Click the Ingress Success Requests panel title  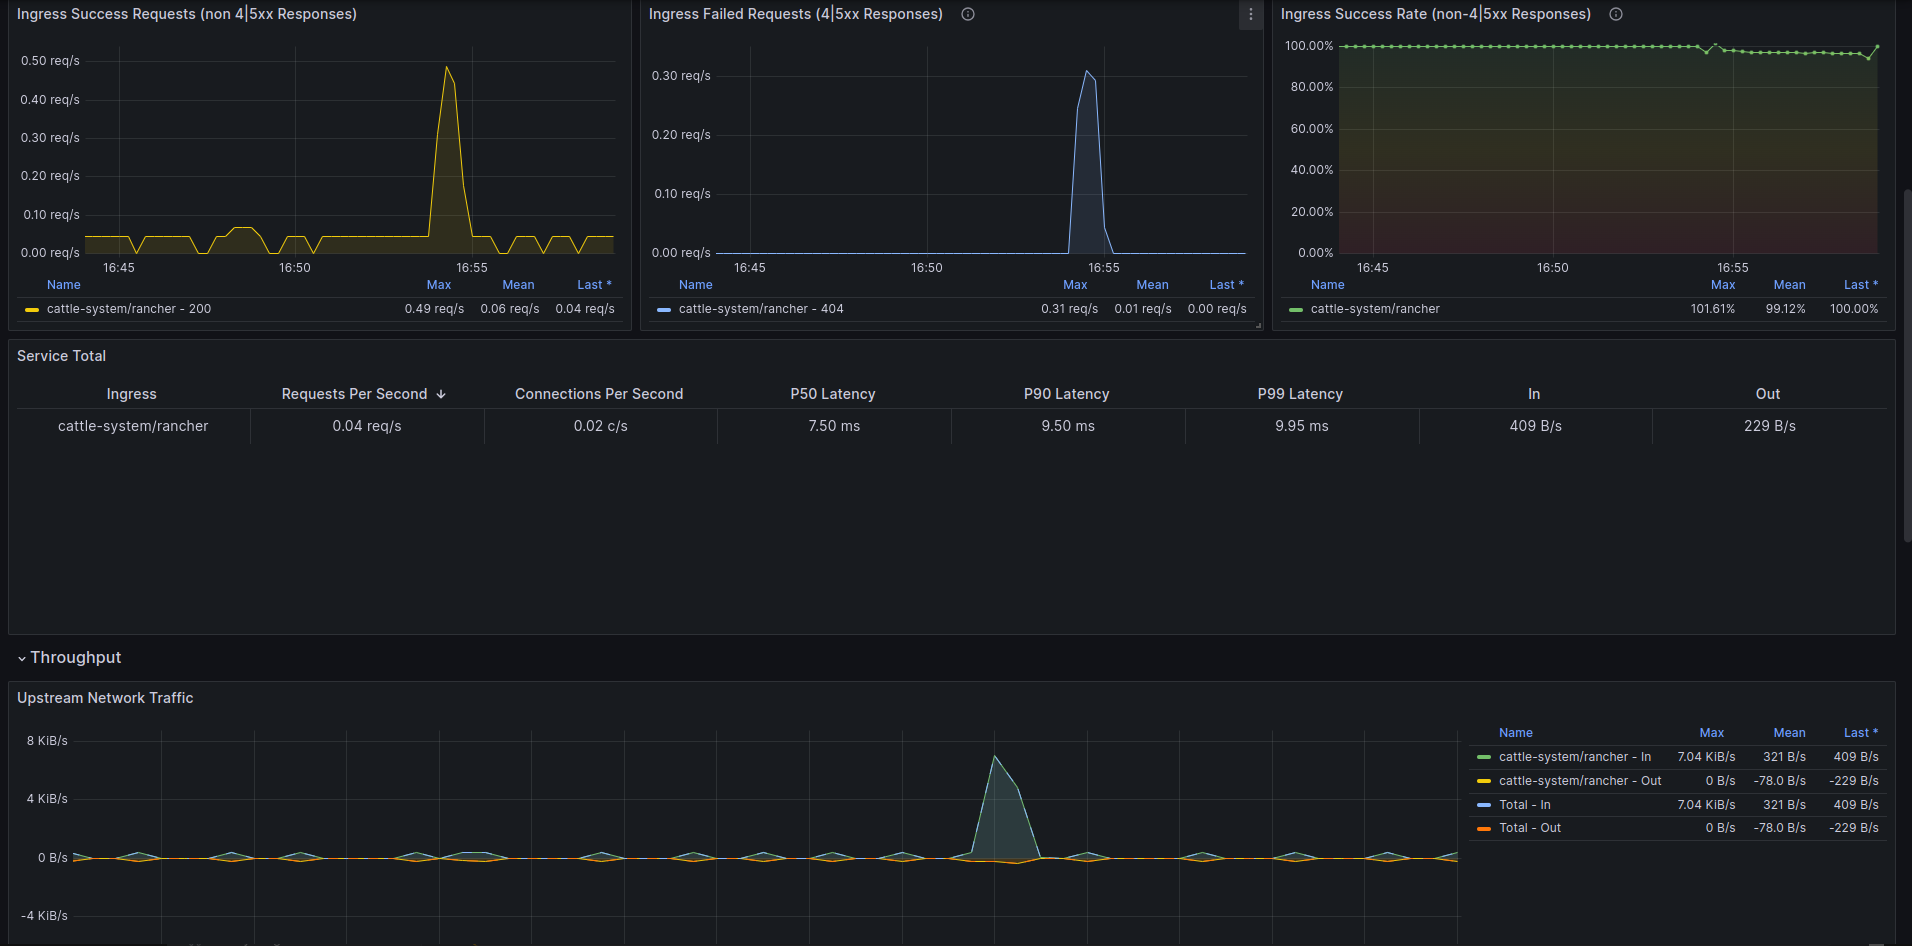[x=187, y=14]
